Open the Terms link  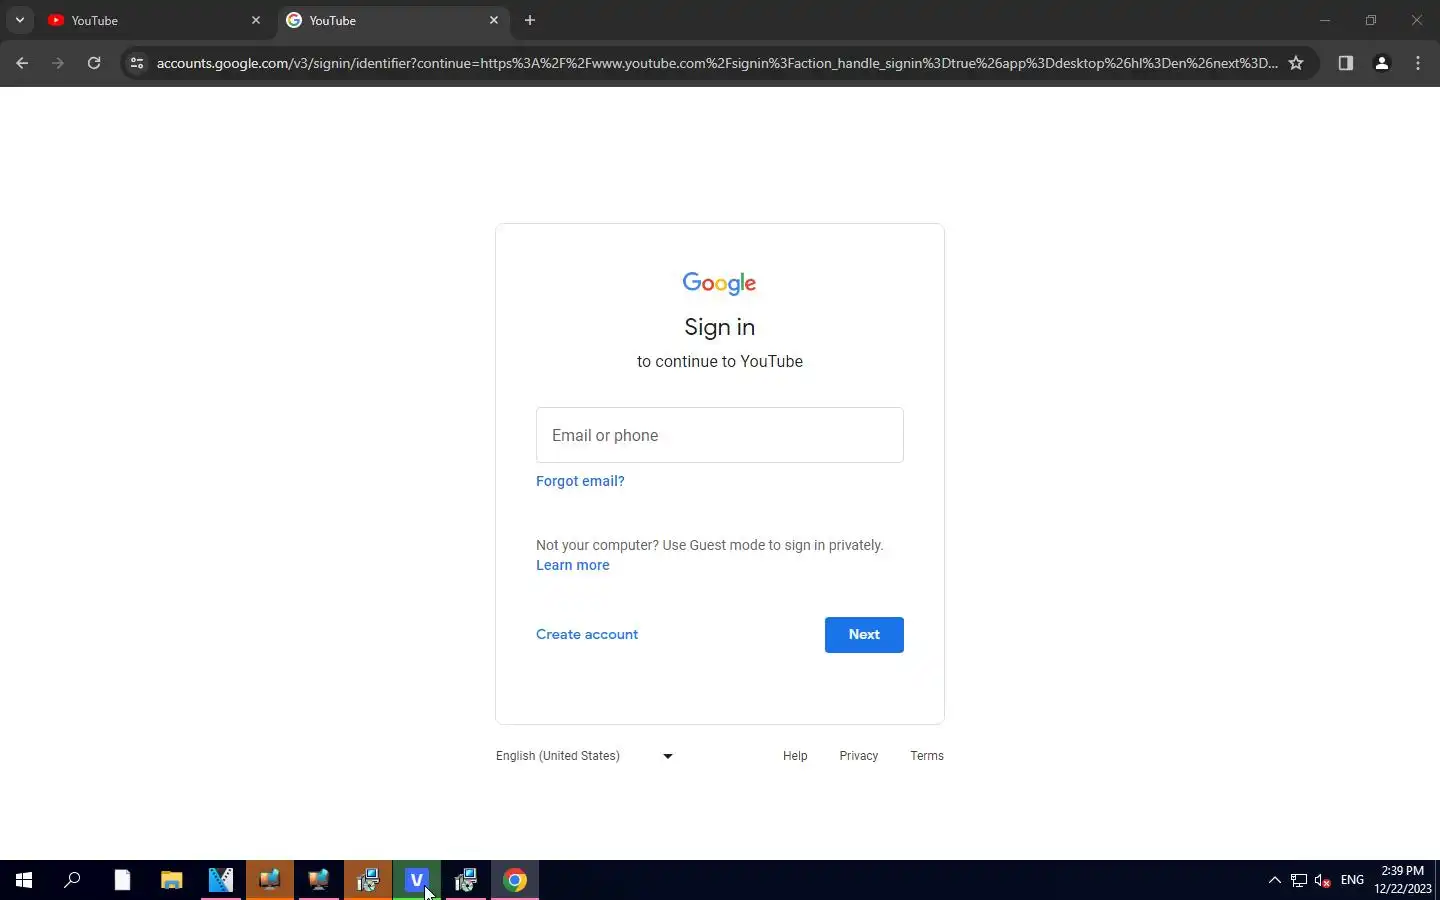pos(927,756)
